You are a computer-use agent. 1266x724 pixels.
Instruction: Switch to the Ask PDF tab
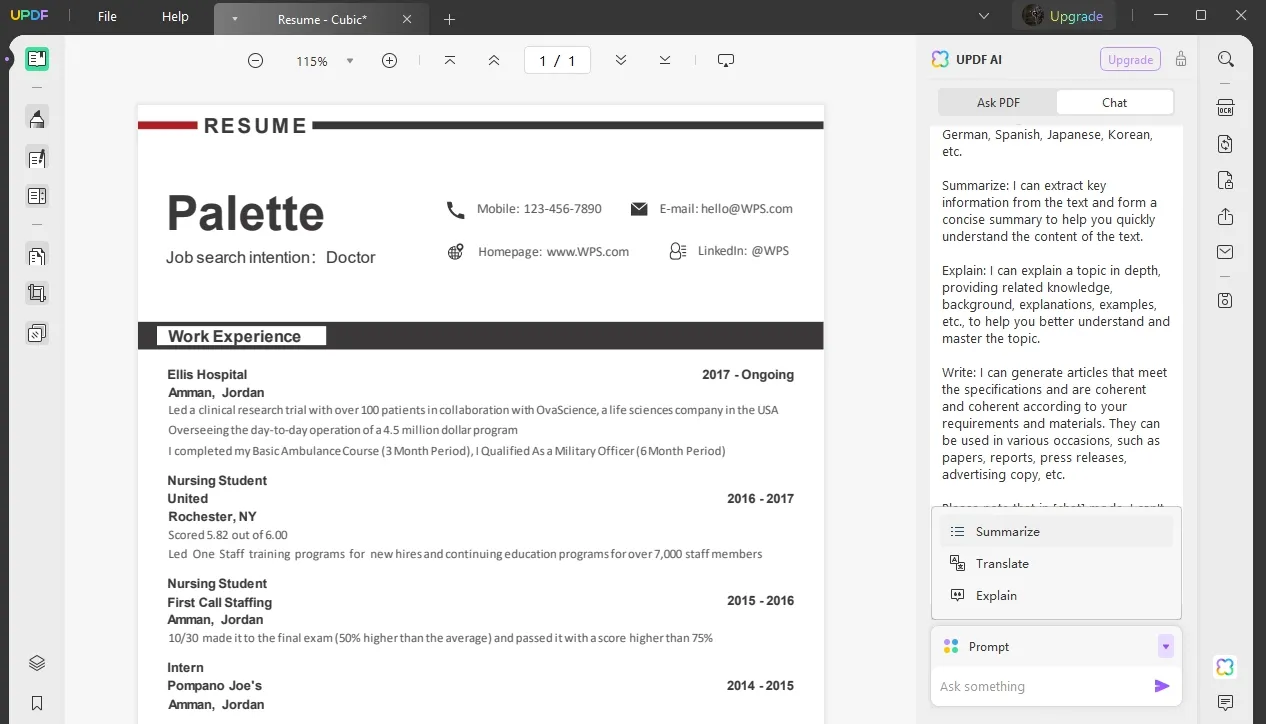click(997, 101)
